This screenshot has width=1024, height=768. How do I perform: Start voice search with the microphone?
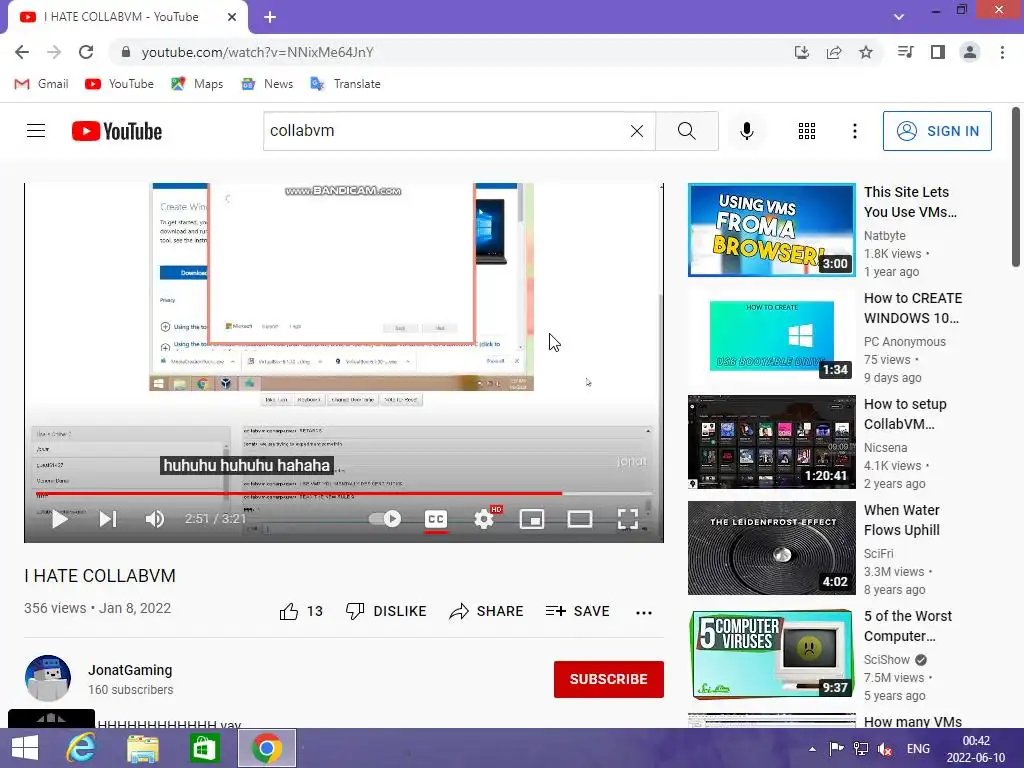(747, 131)
